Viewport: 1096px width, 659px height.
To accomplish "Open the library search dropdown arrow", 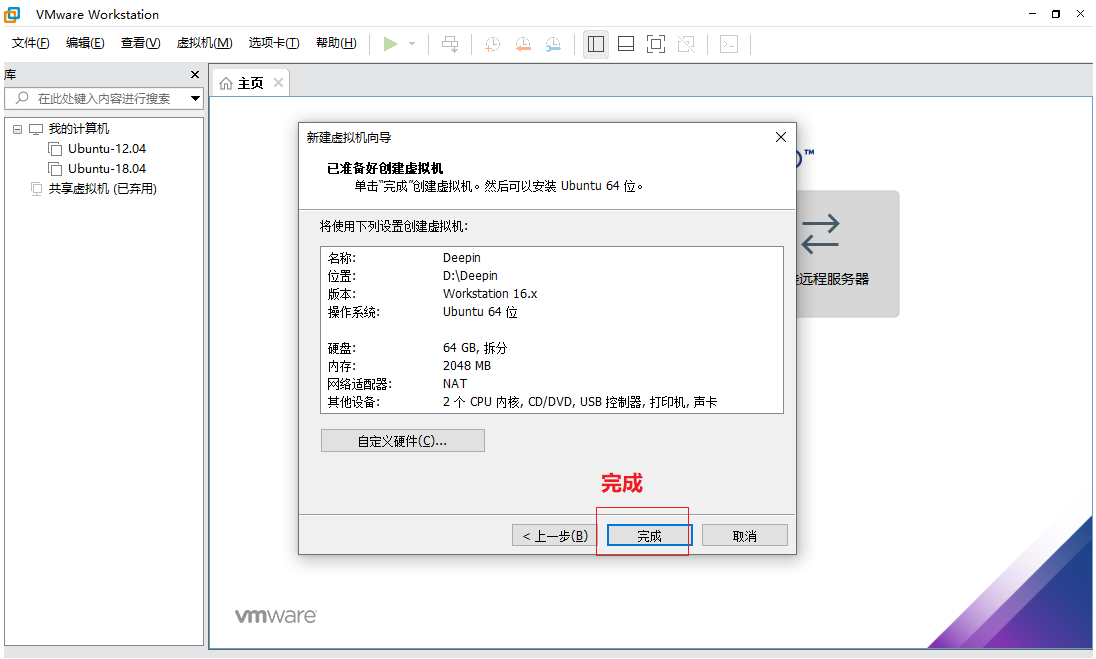I will pyautogui.click(x=196, y=99).
